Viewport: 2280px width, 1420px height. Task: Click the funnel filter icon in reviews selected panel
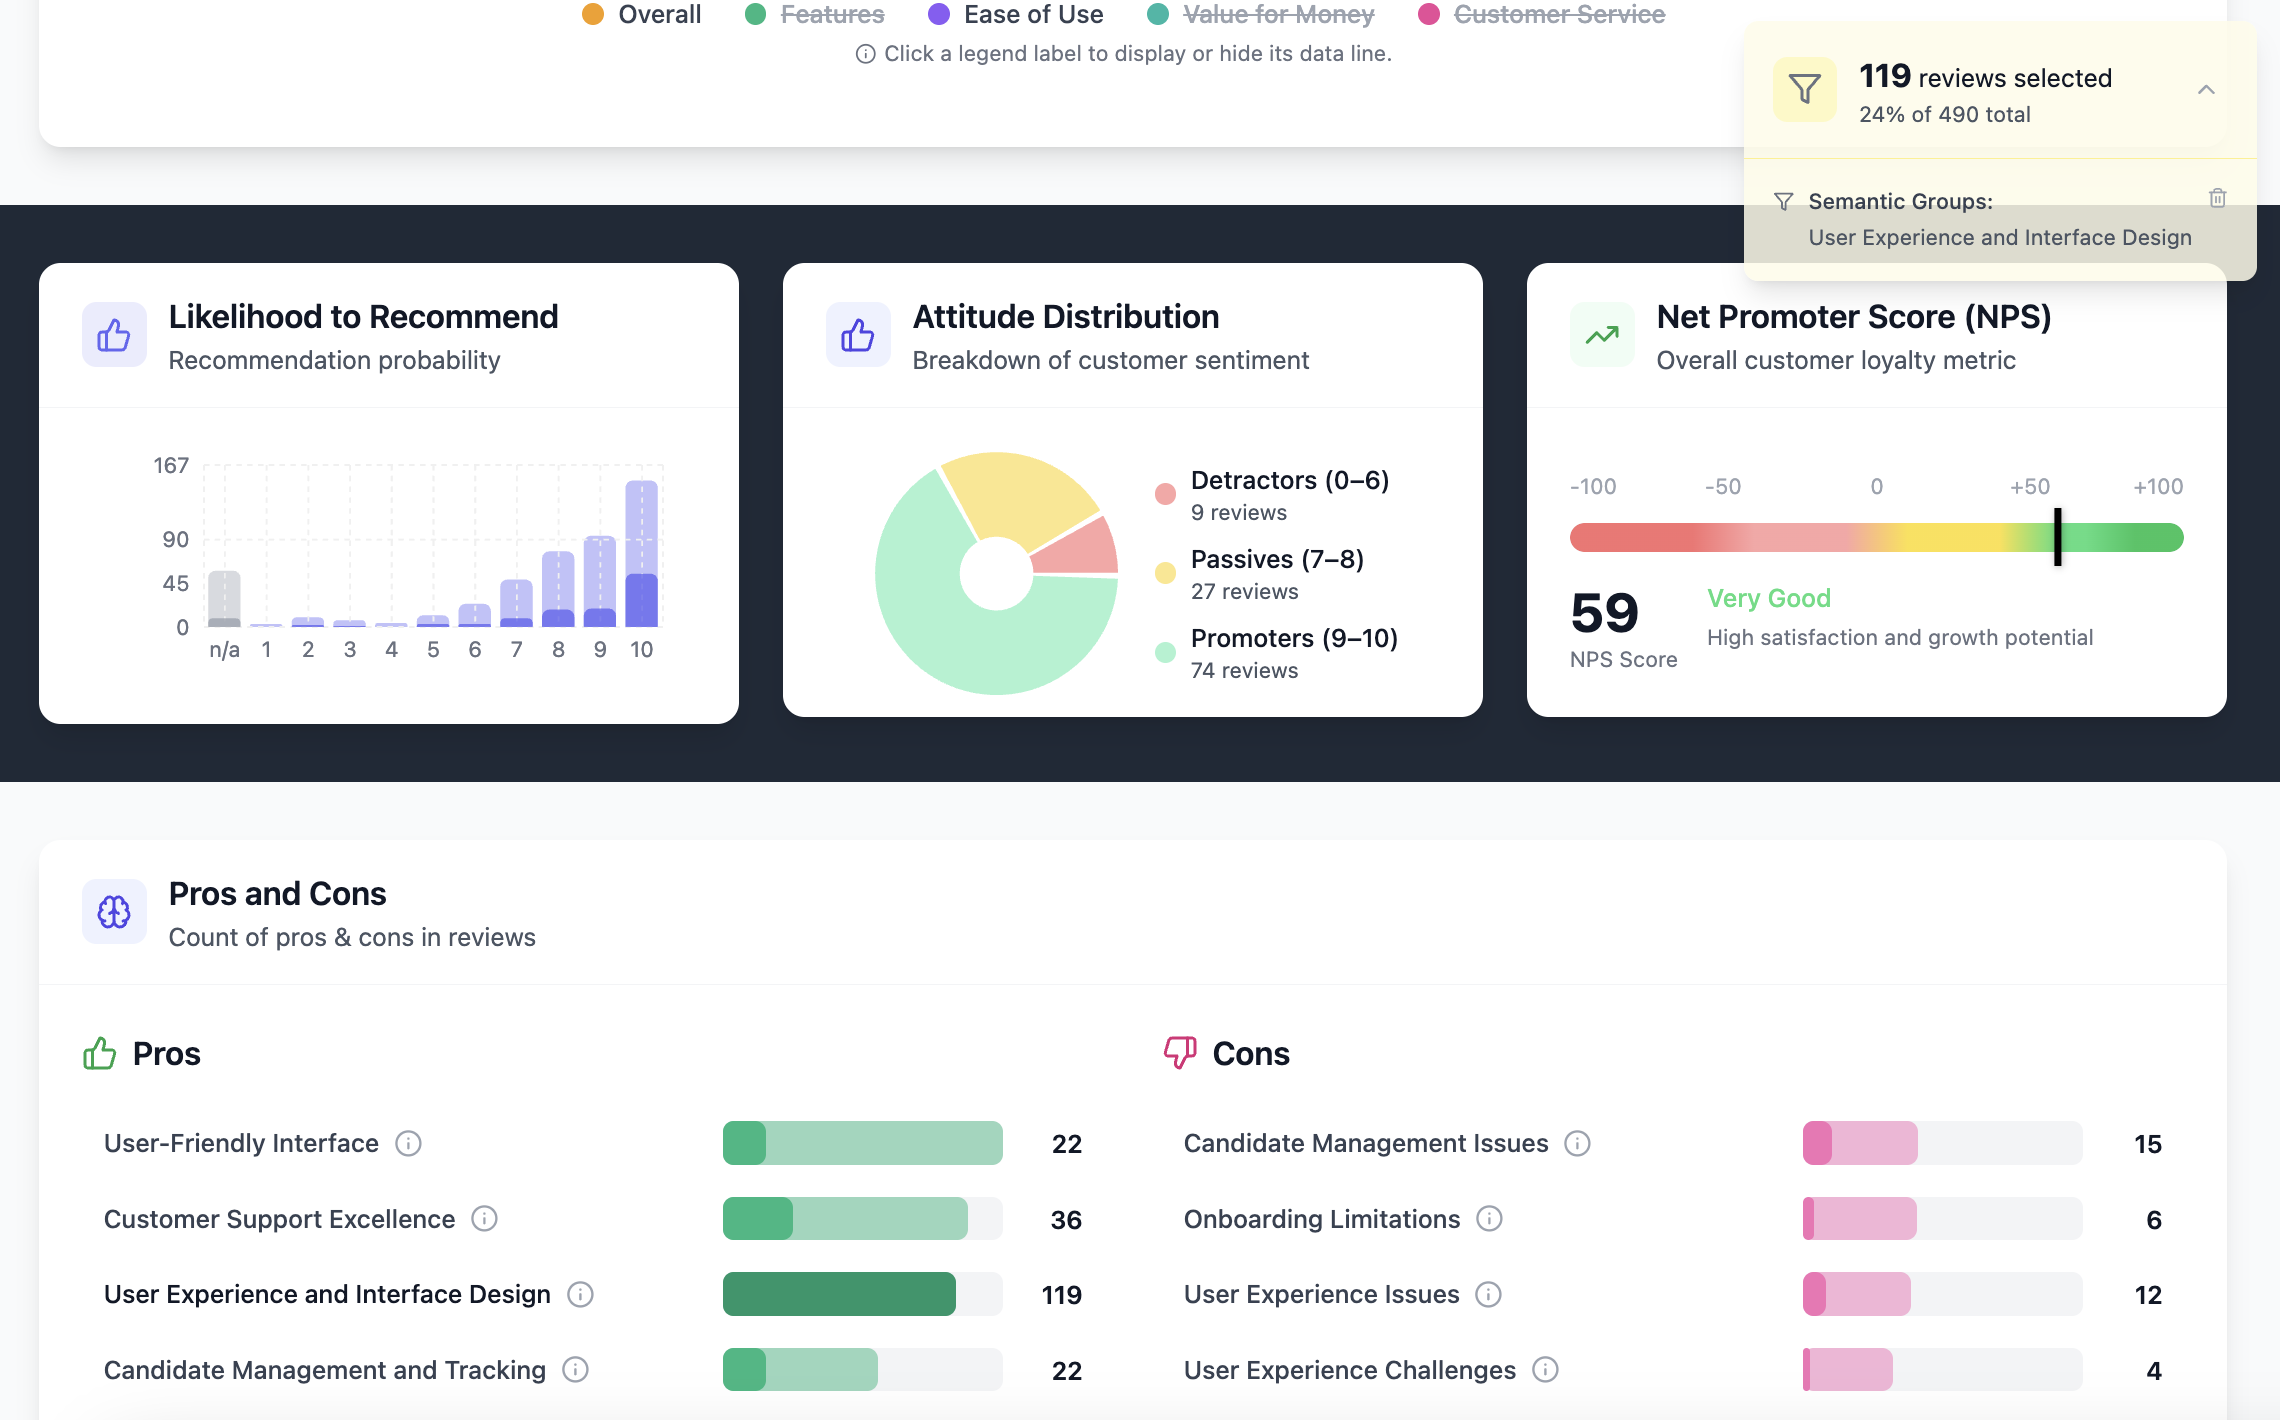[1804, 90]
